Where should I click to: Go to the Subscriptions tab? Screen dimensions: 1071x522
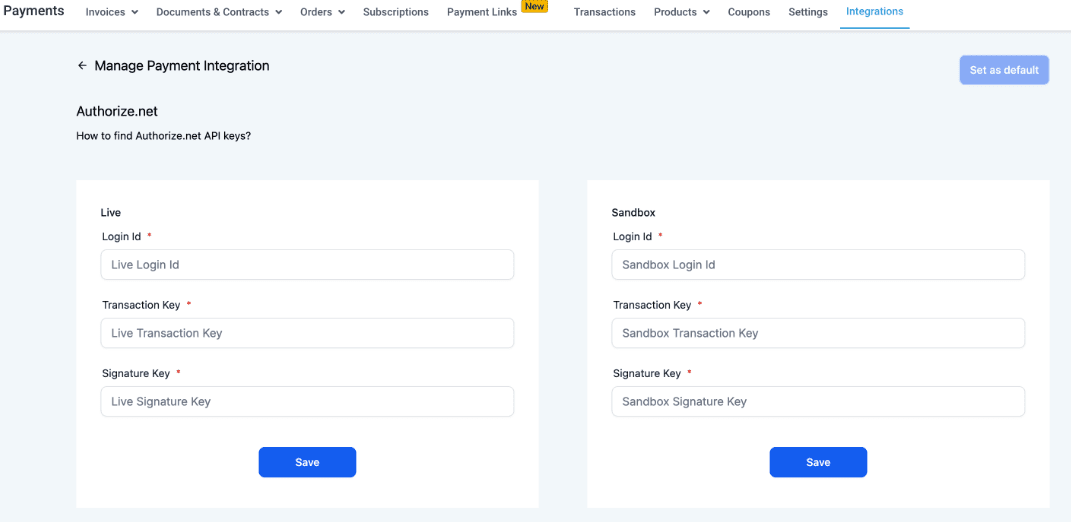pos(395,12)
